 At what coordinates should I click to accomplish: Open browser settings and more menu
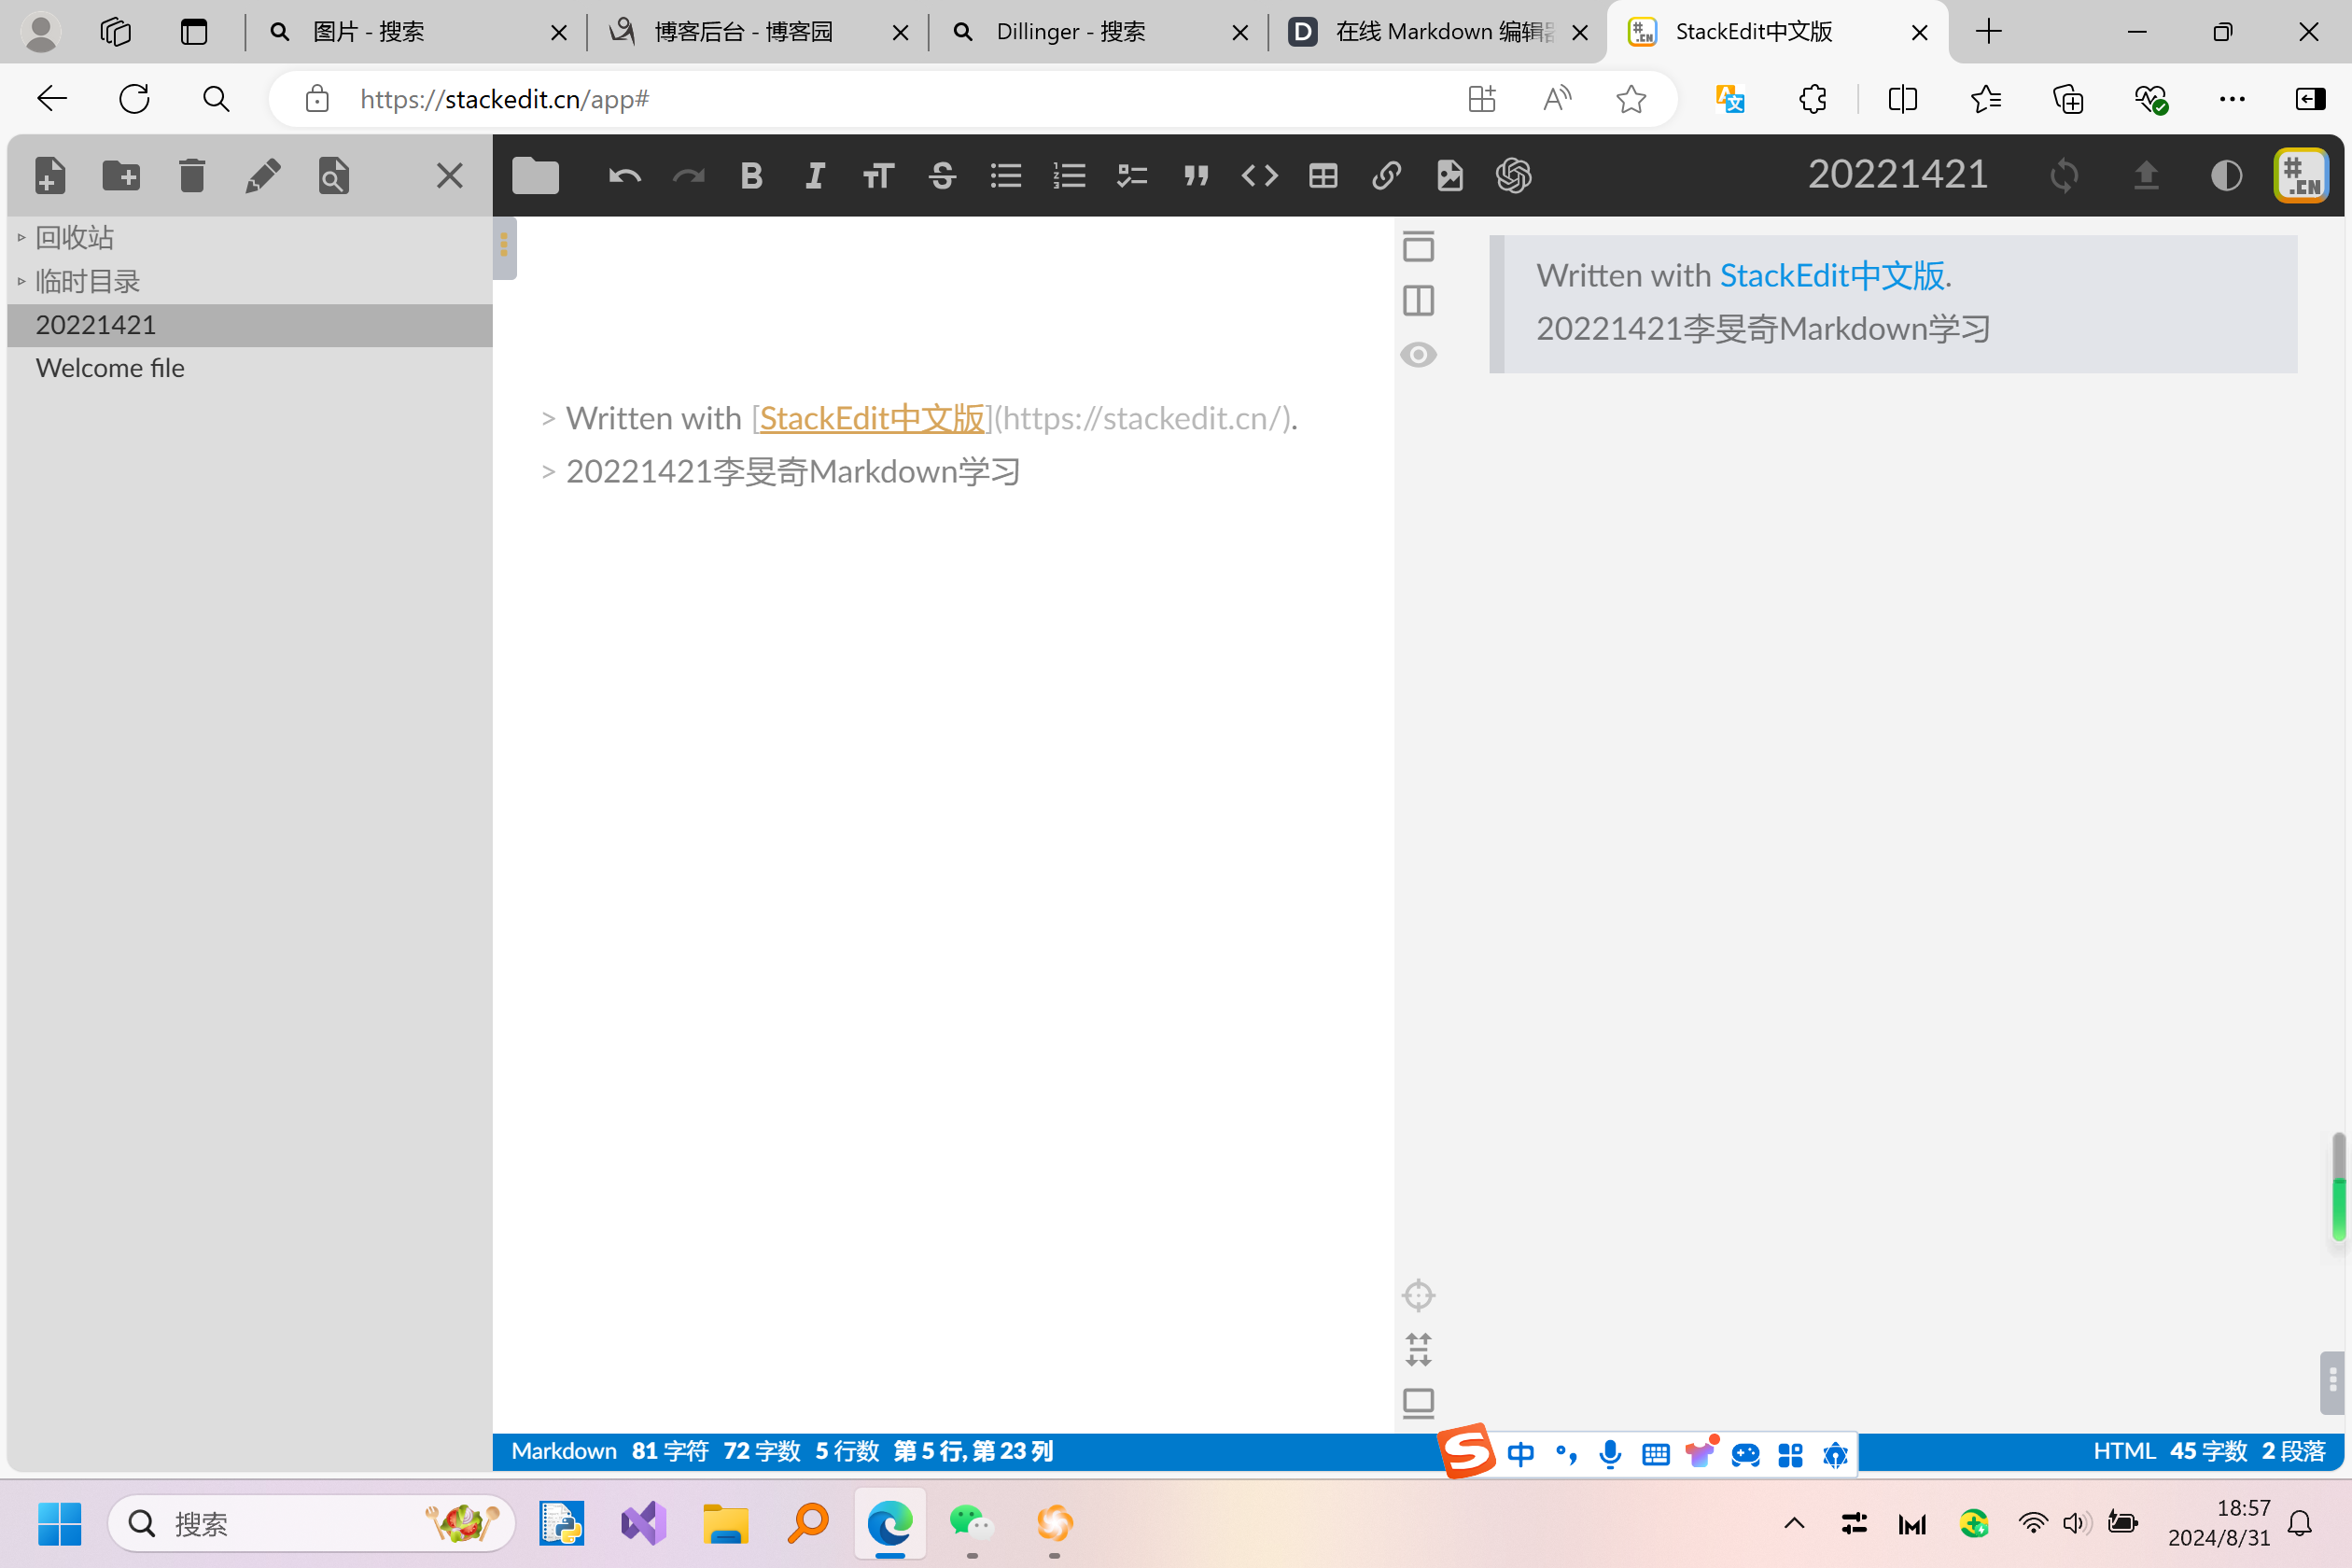coord(2232,99)
